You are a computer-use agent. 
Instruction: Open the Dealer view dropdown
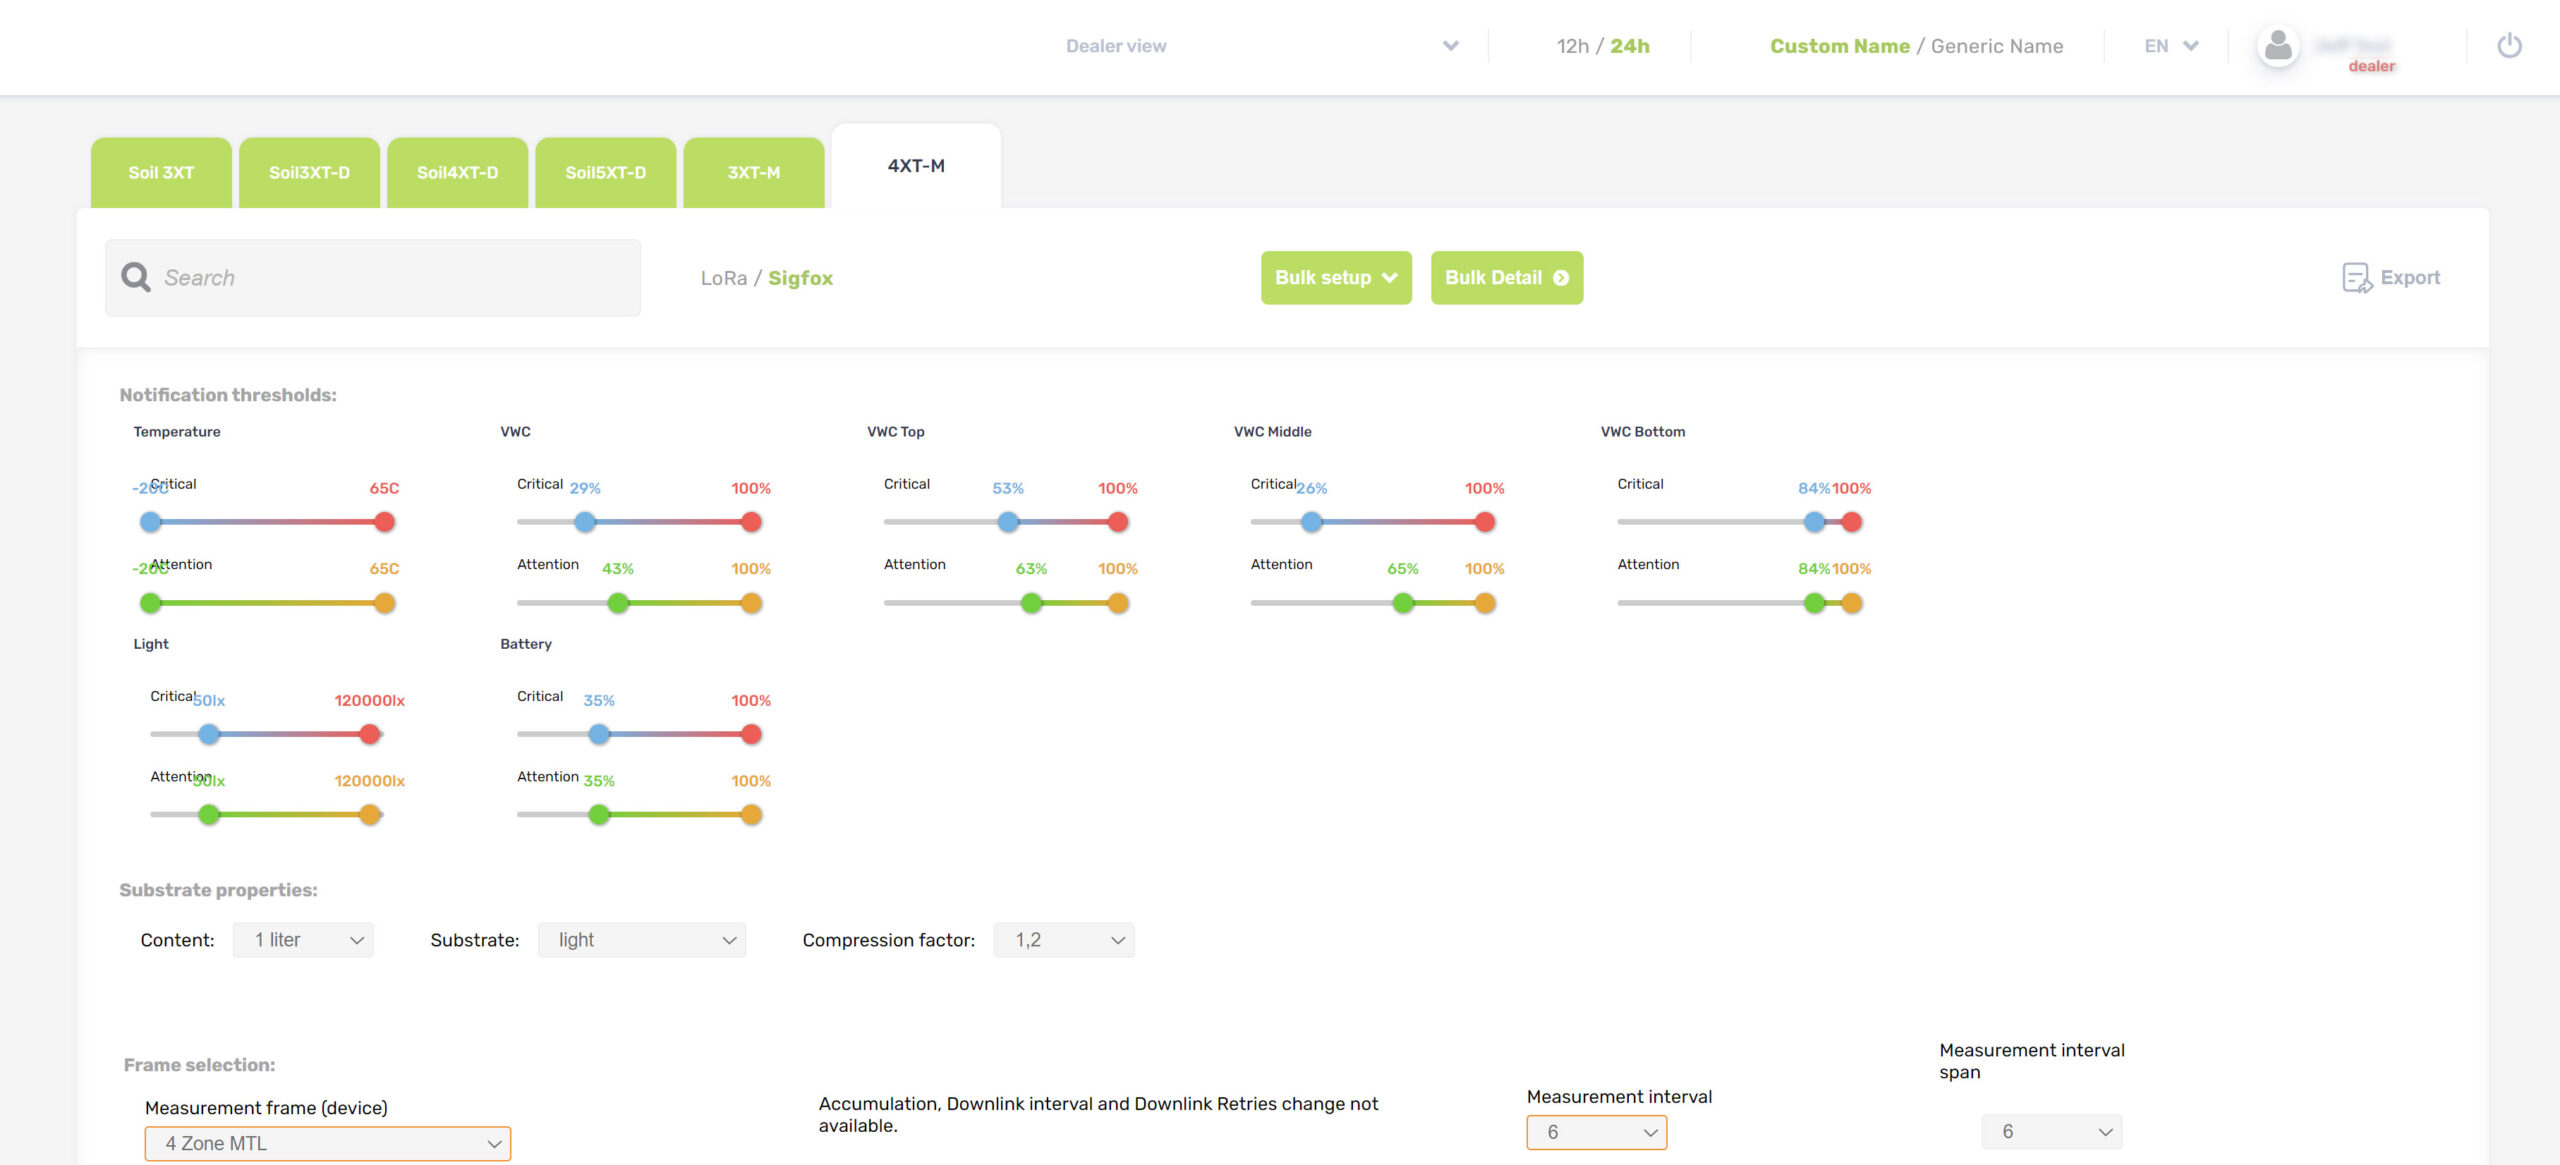point(1262,46)
